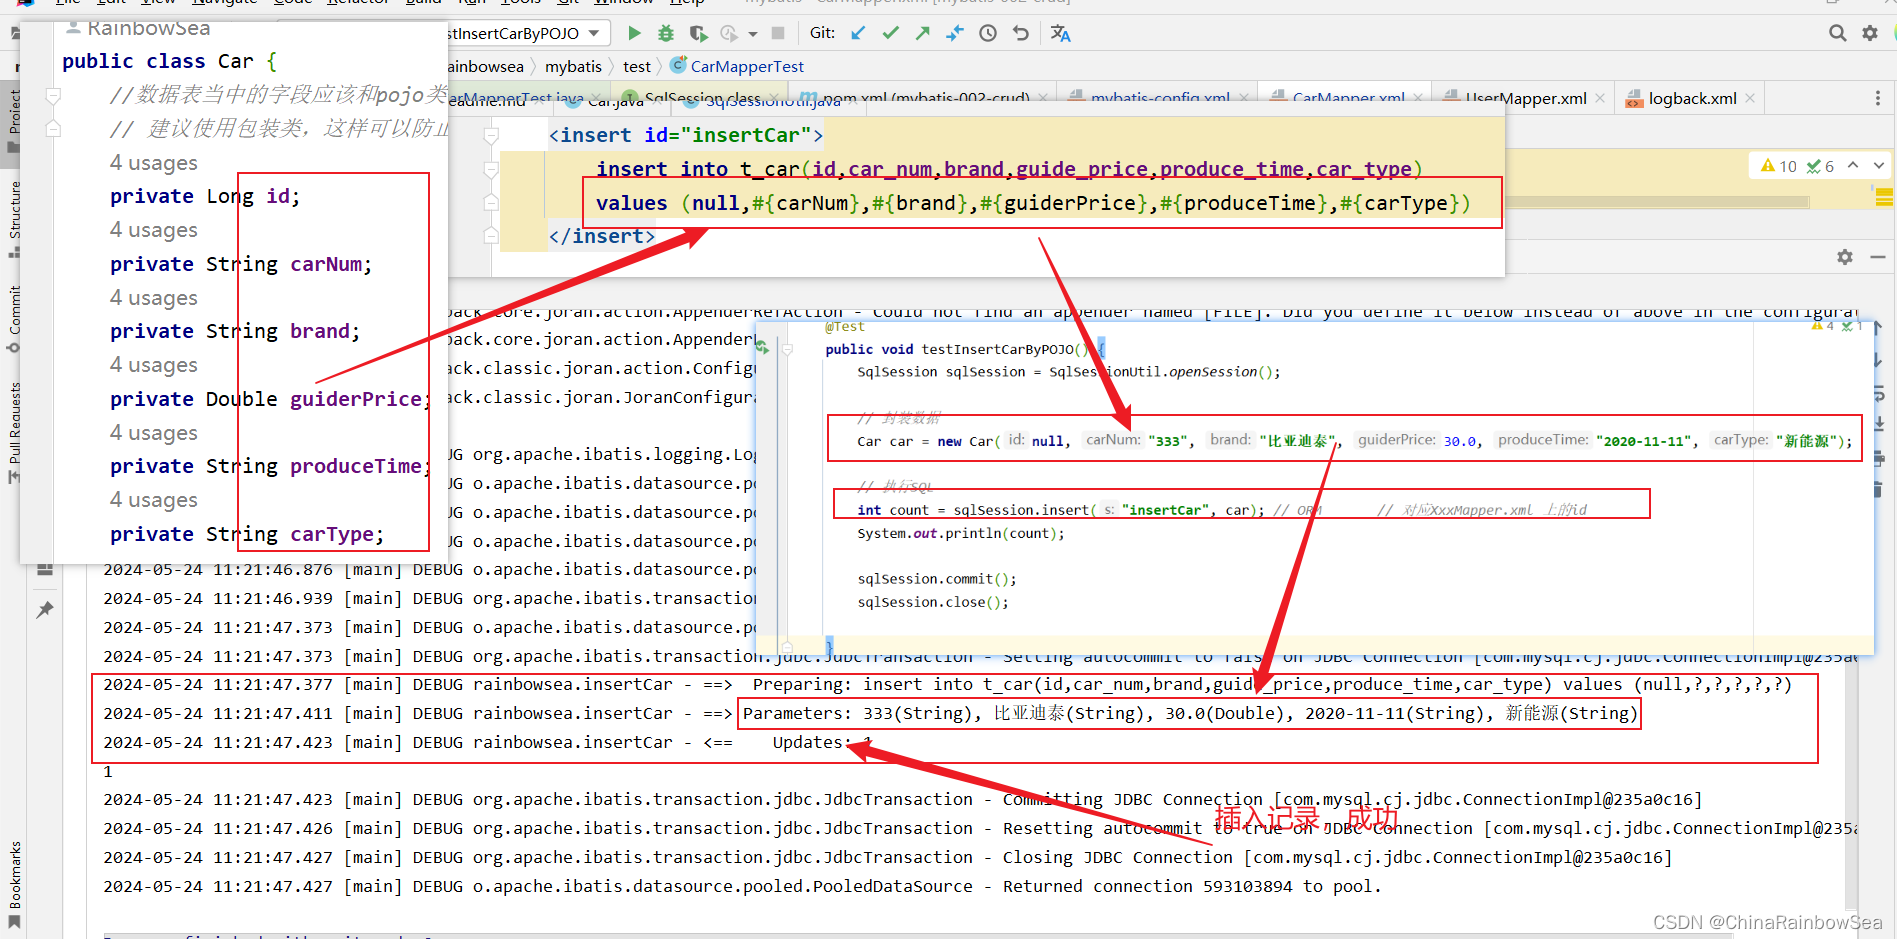Open the editor tabs more-options menu
This screenshot has width=1897, height=939.
(1877, 98)
